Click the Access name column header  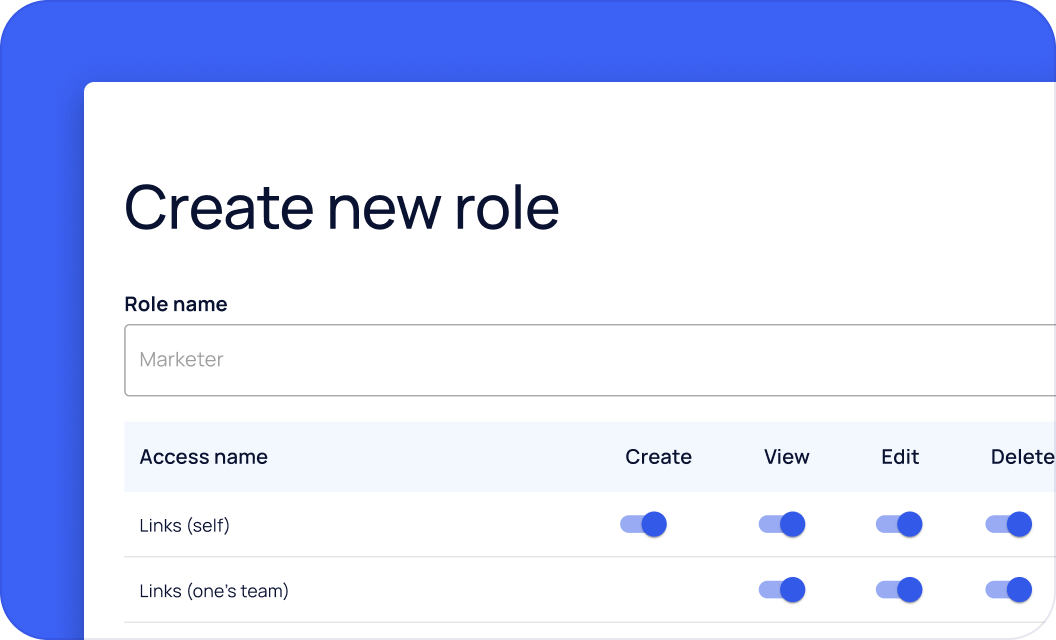(x=203, y=457)
